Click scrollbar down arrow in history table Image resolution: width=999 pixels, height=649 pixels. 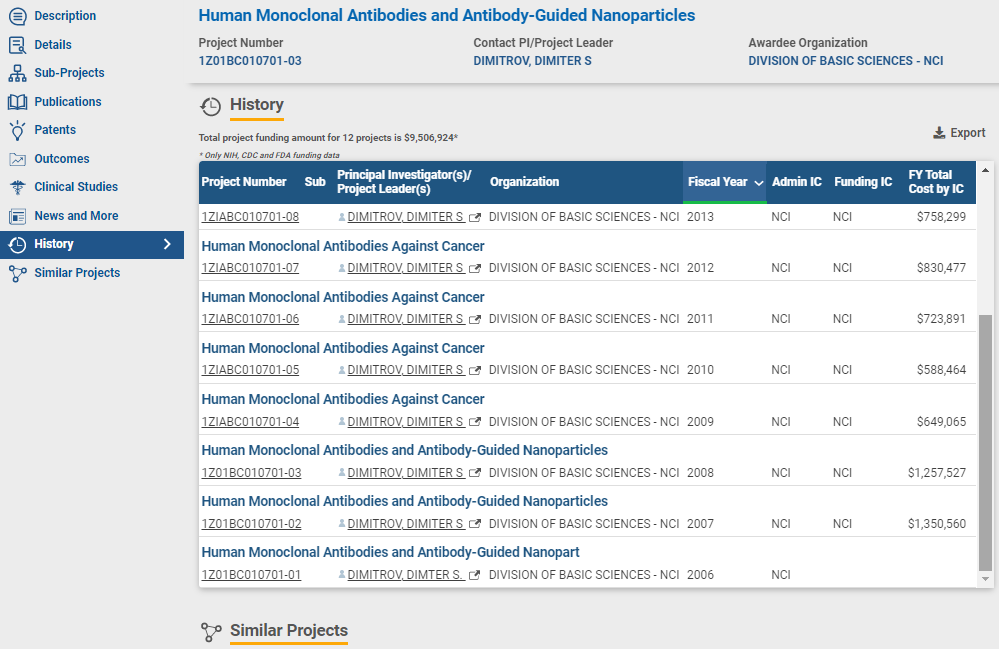(986, 579)
